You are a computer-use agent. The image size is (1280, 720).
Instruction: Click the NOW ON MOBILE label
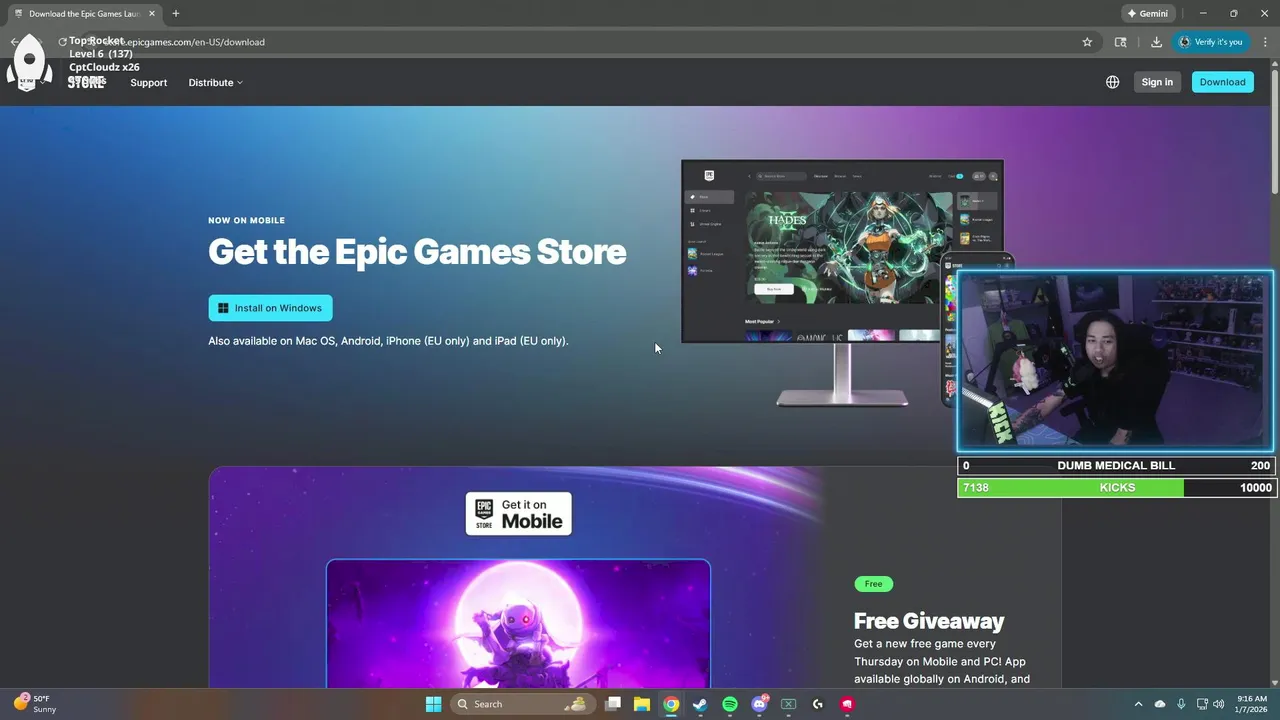[246, 221]
